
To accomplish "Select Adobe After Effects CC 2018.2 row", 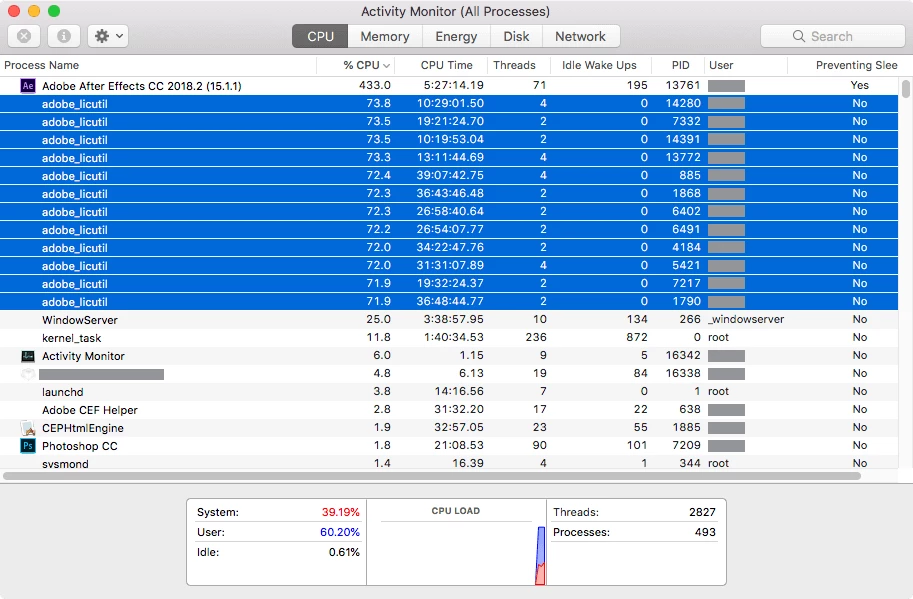I will (449, 86).
